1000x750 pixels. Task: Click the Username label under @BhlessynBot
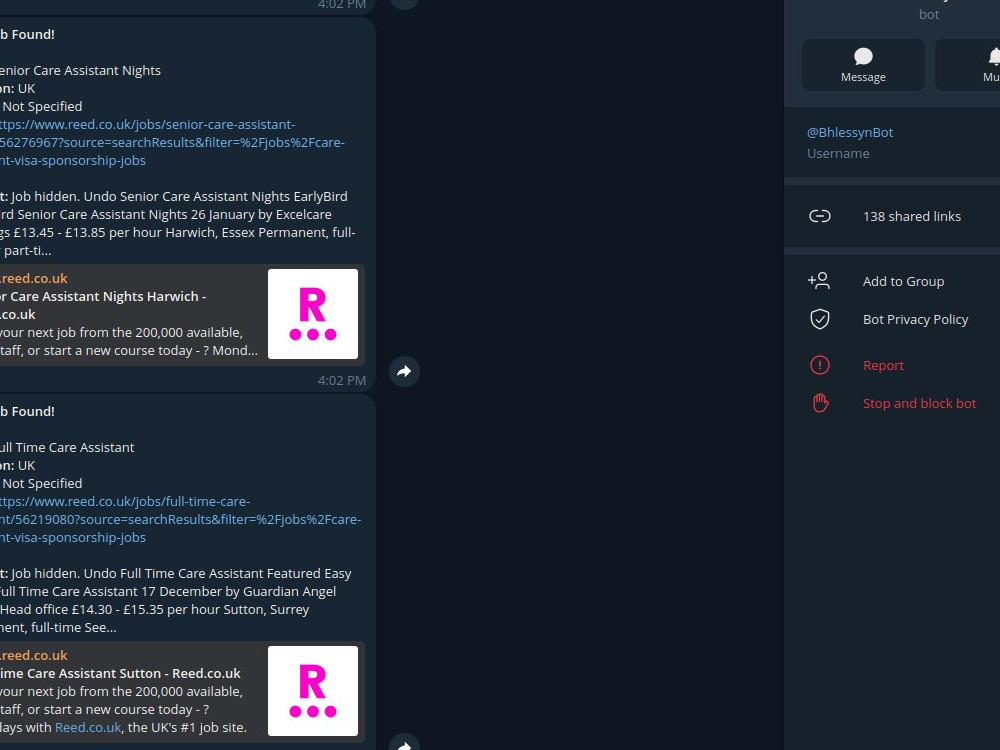click(838, 154)
